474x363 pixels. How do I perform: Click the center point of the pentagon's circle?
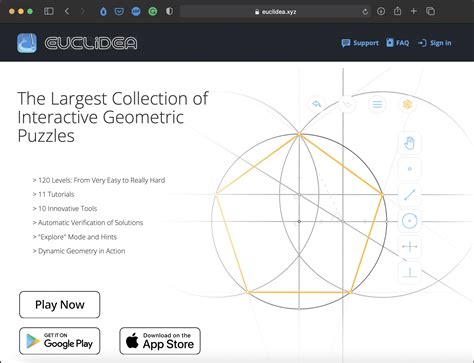click(x=299, y=221)
